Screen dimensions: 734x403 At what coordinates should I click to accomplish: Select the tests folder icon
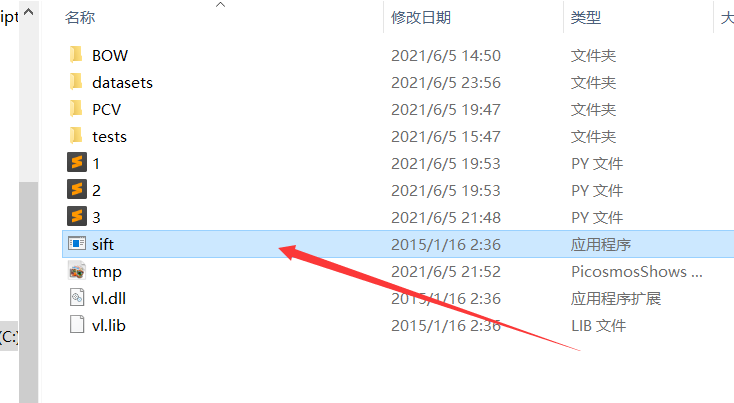tap(76, 136)
